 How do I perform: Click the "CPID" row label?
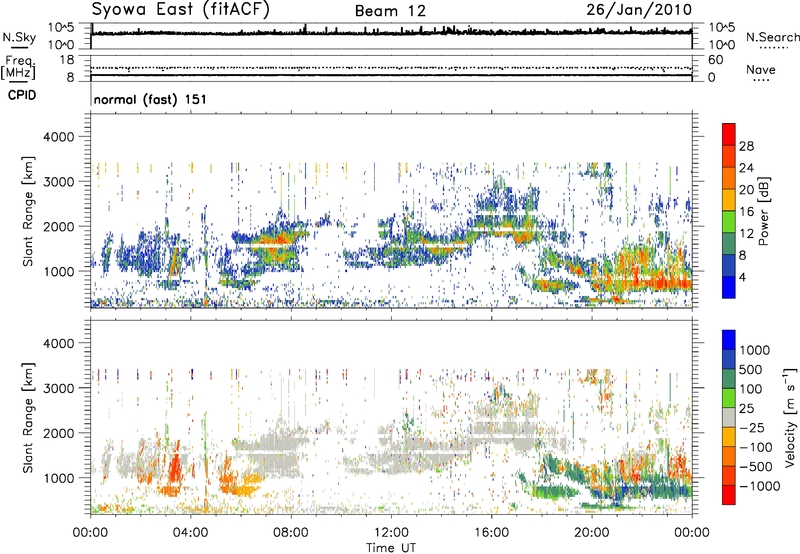(x=22, y=95)
